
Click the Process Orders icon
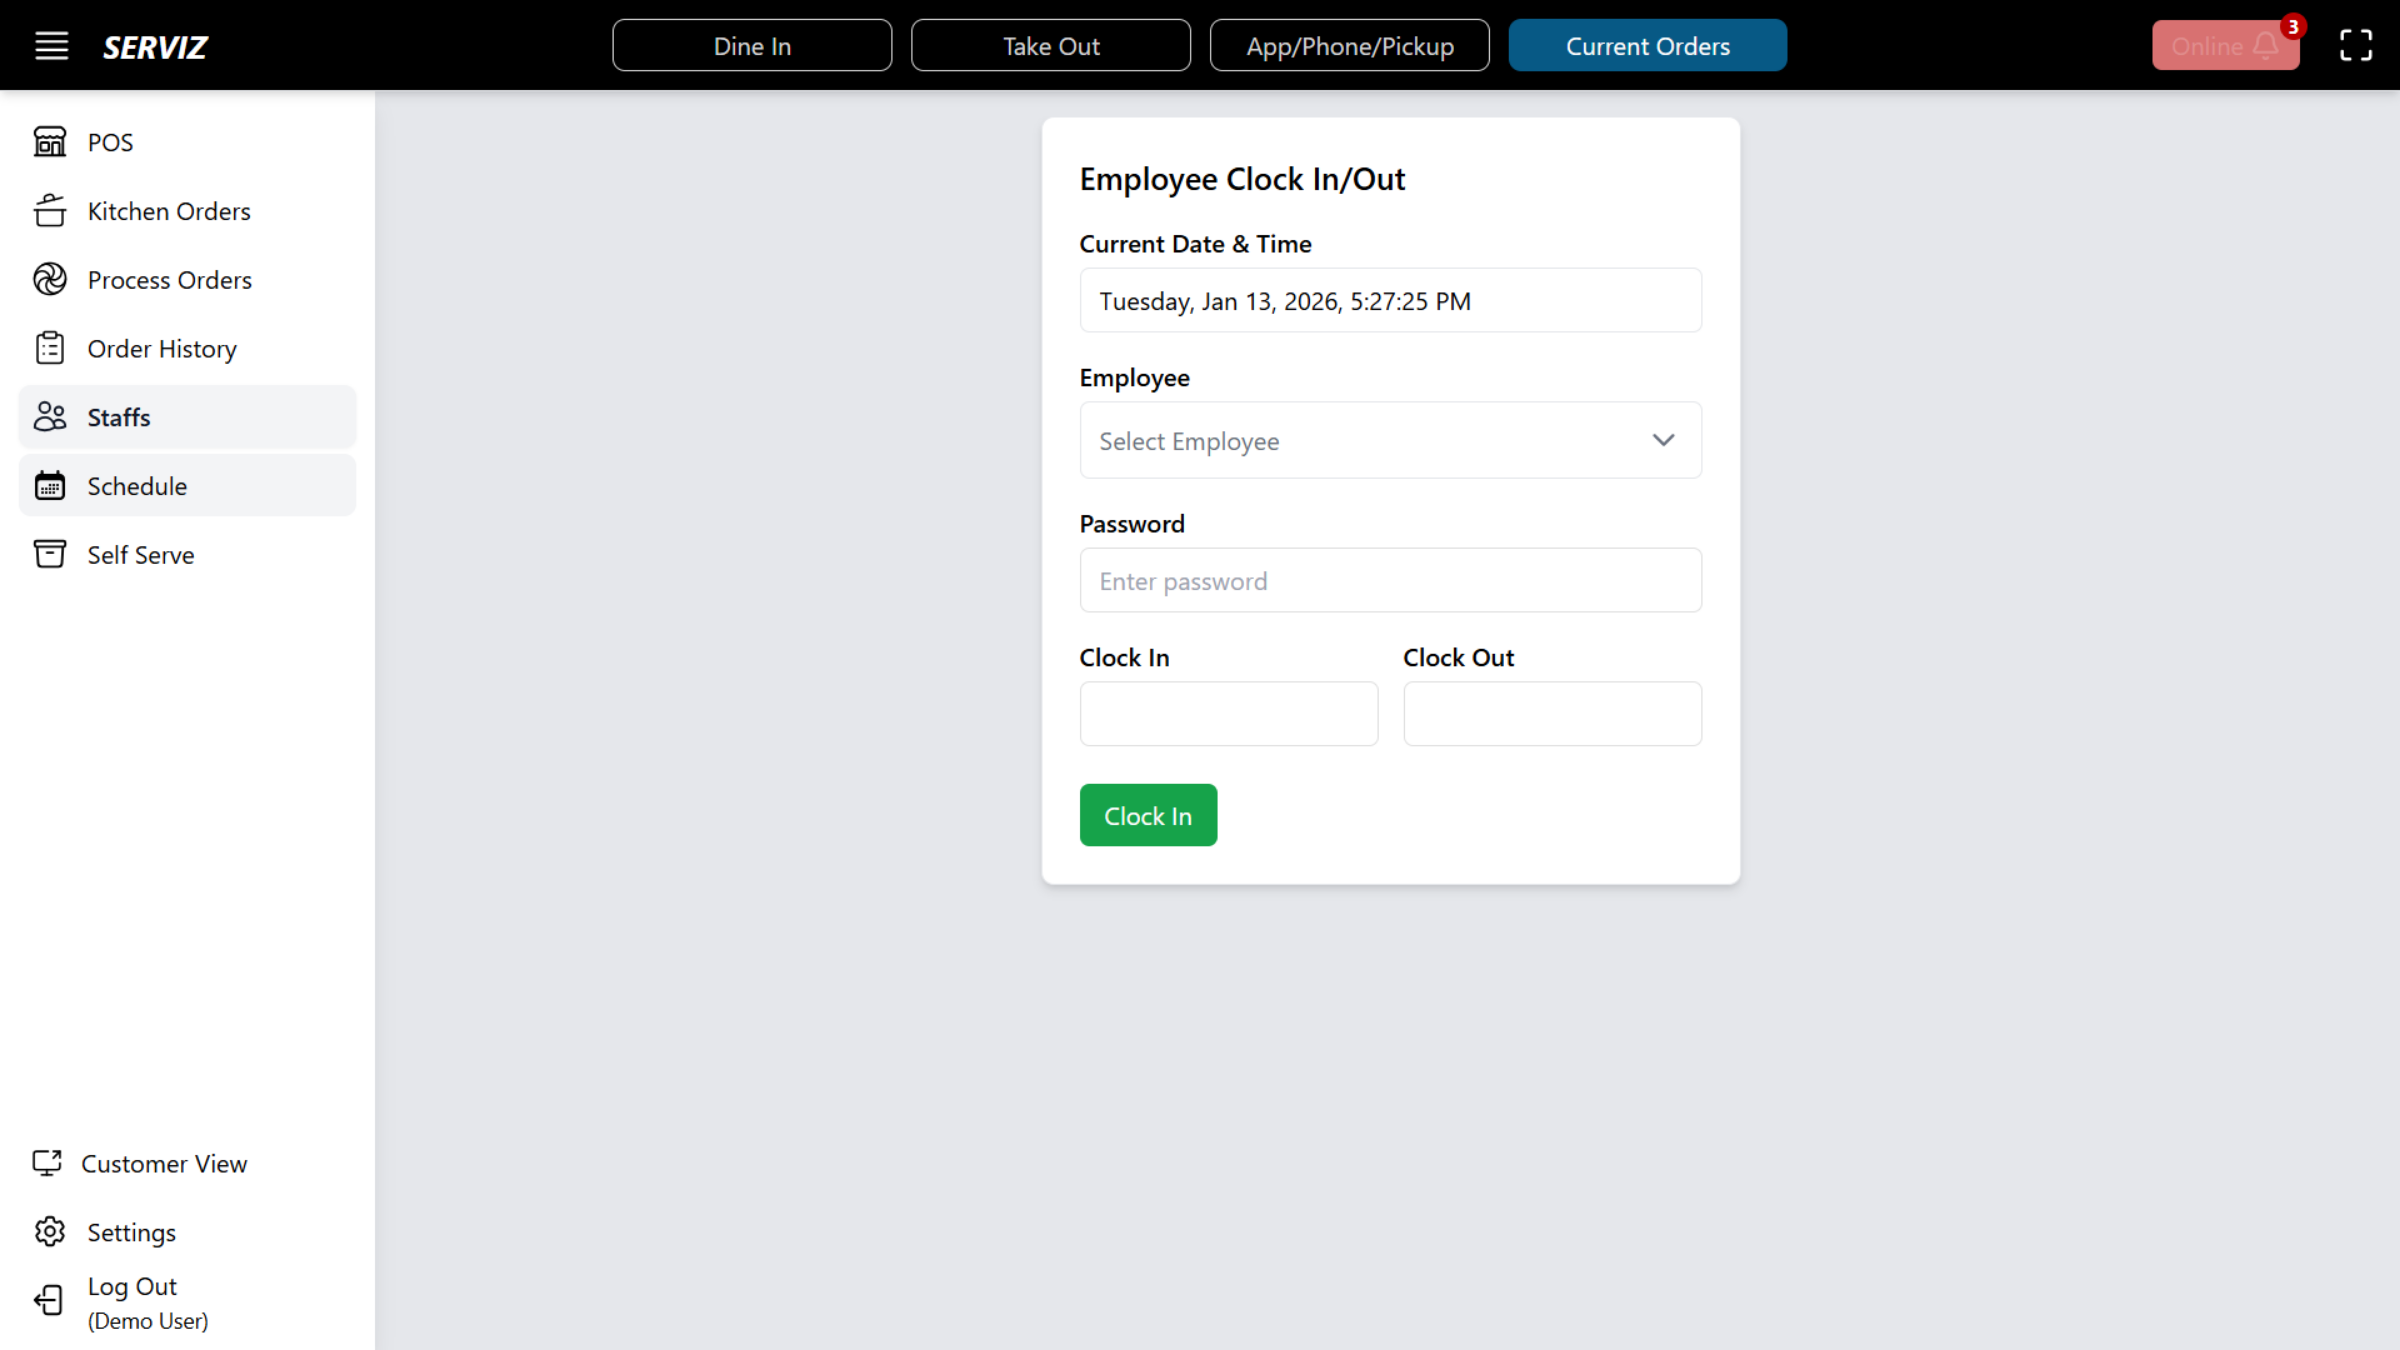pos(50,280)
